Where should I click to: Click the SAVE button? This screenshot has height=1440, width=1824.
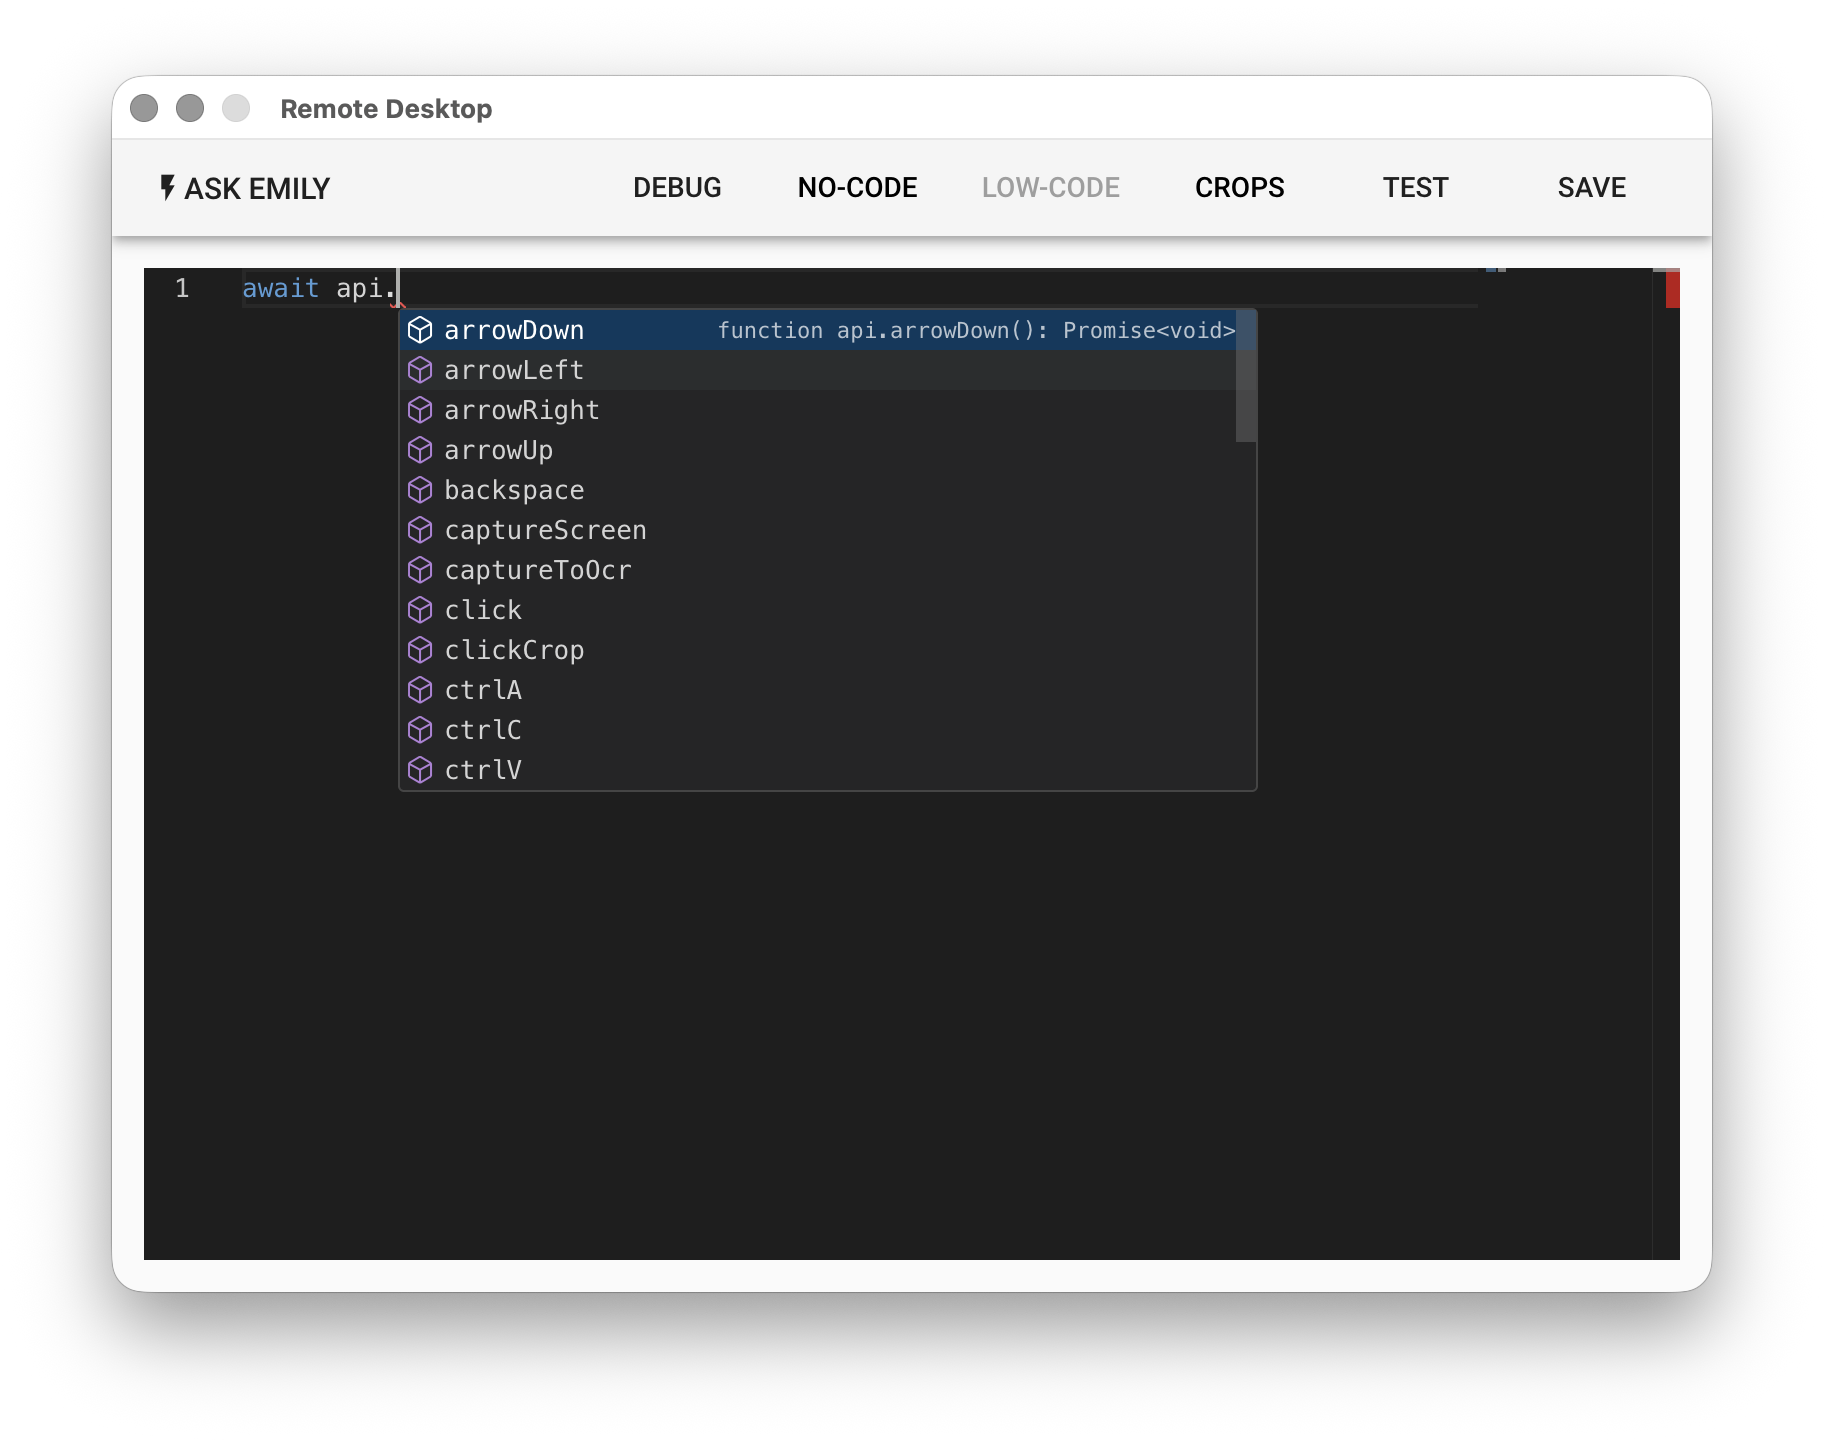1591,188
